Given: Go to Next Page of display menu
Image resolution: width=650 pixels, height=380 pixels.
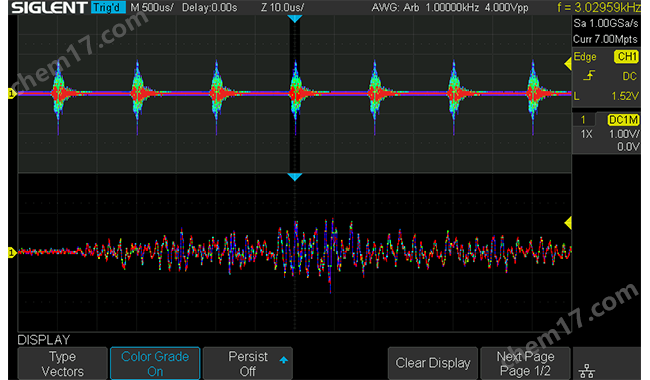Looking at the screenshot, I should tap(525, 363).
